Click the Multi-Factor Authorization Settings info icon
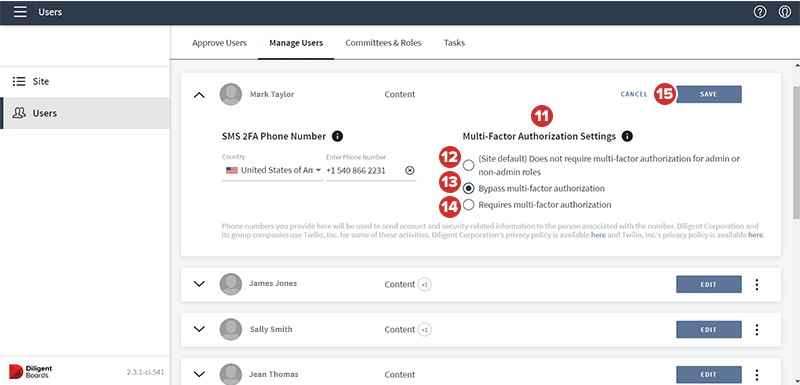The width and height of the screenshot is (800, 385). point(628,136)
